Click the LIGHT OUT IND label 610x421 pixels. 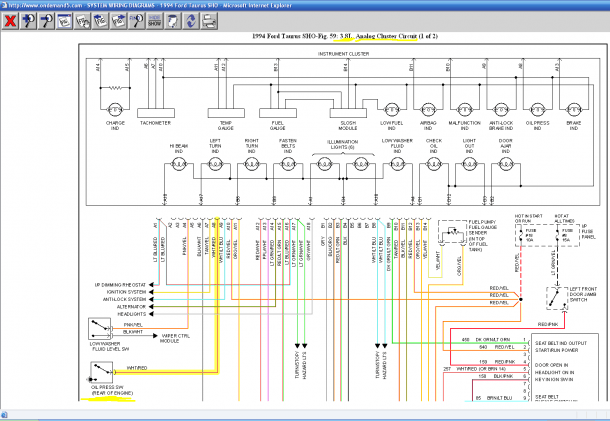(x=469, y=146)
